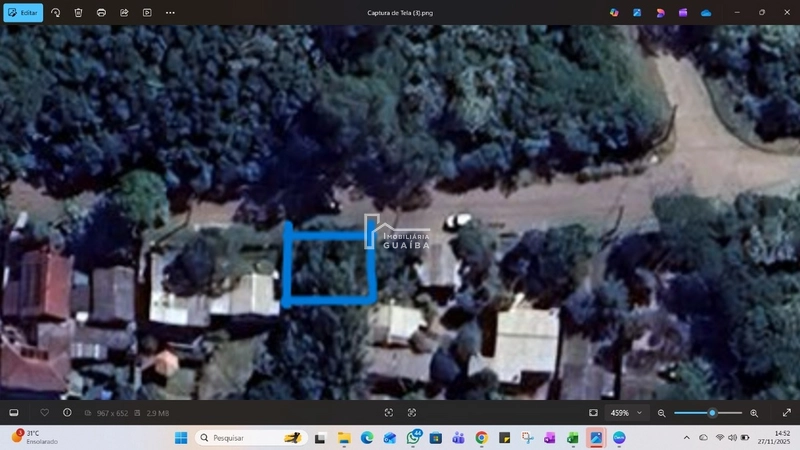The height and width of the screenshot is (450, 800).
Task: Open the pink app icon beside the Snipping Tool icon
Action: pyautogui.click(x=549, y=438)
